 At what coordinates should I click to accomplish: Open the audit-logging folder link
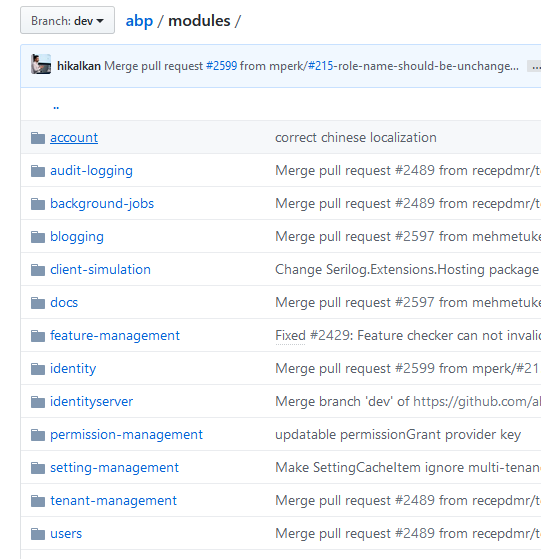(x=91, y=171)
